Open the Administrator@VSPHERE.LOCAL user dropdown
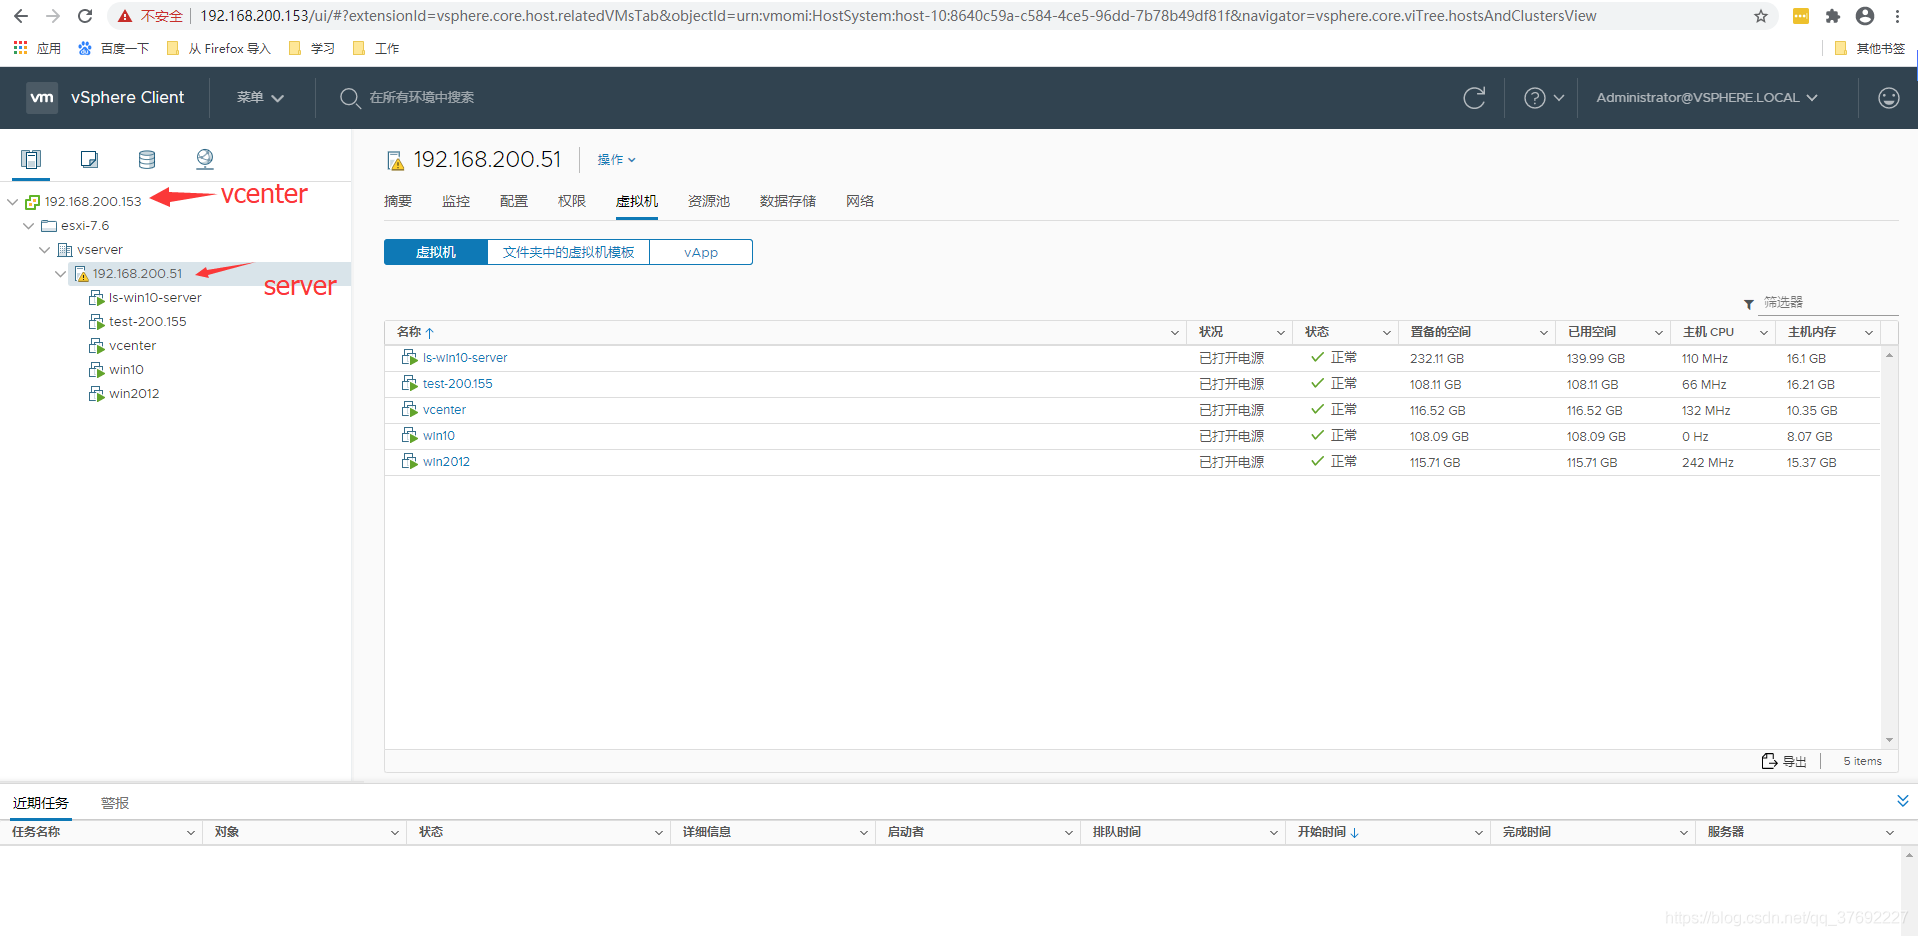 coord(1706,97)
